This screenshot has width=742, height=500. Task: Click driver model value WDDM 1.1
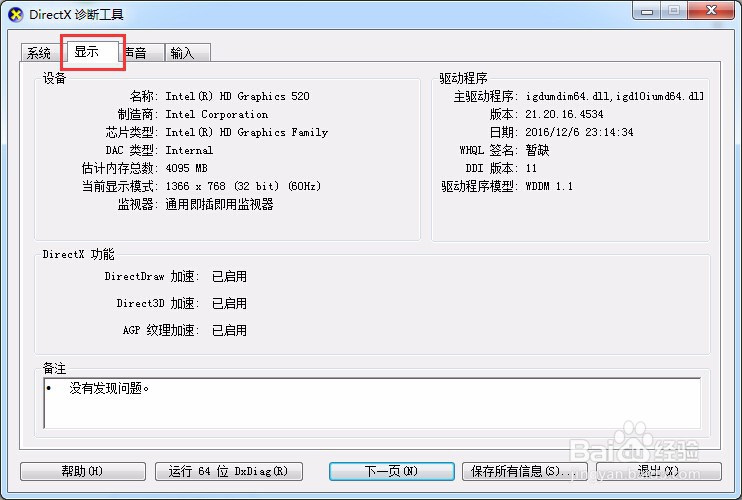click(549, 186)
